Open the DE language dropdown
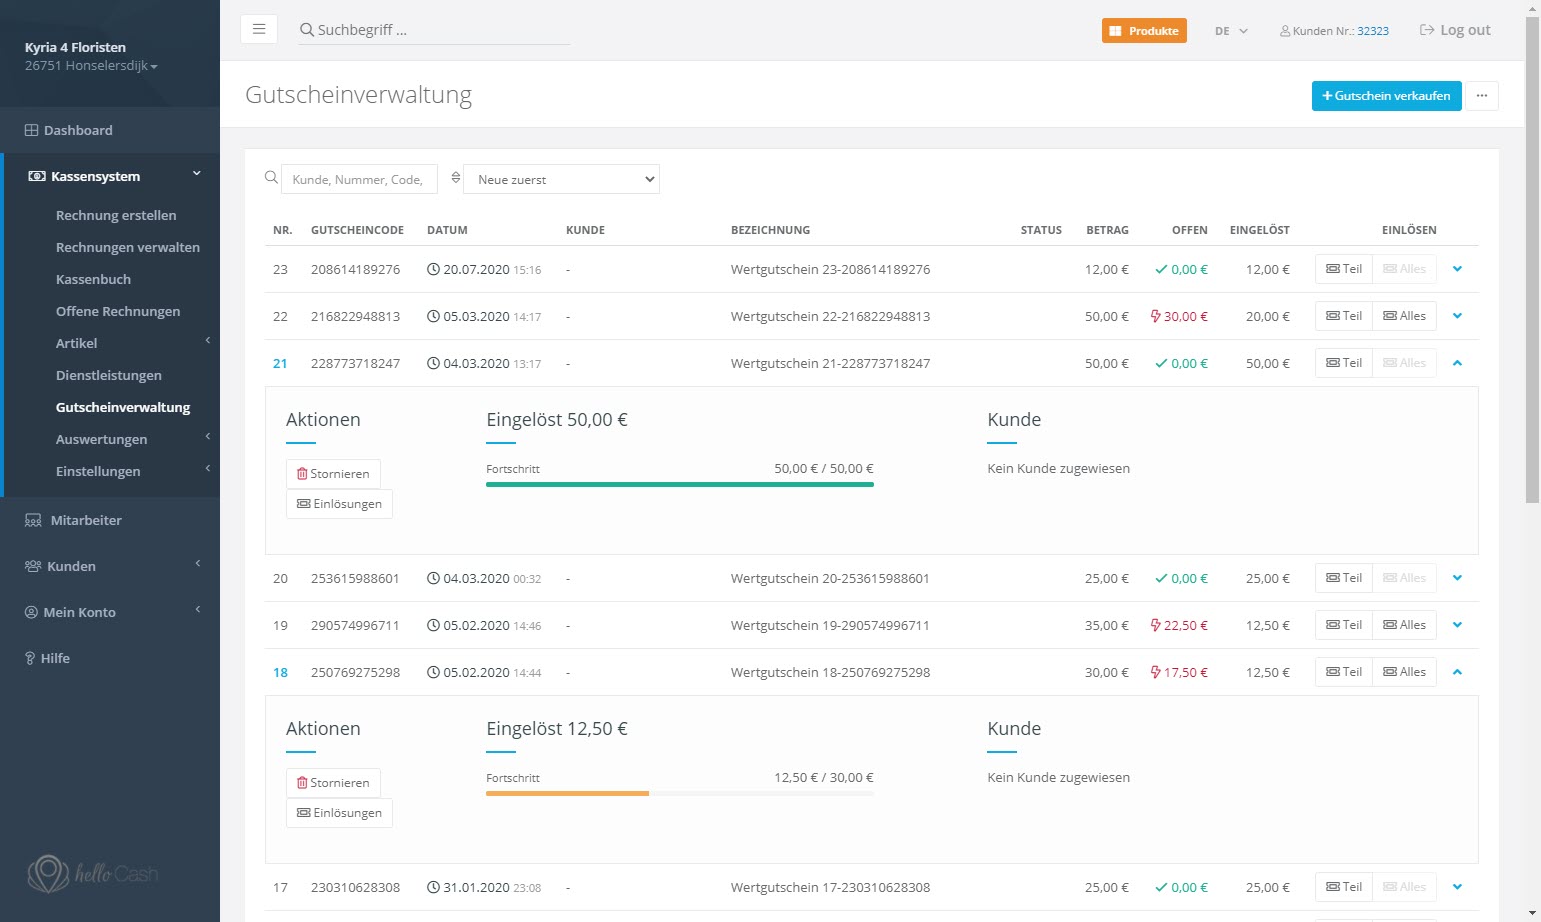Image resolution: width=1541 pixels, height=922 pixels. tap(1231, 31)
